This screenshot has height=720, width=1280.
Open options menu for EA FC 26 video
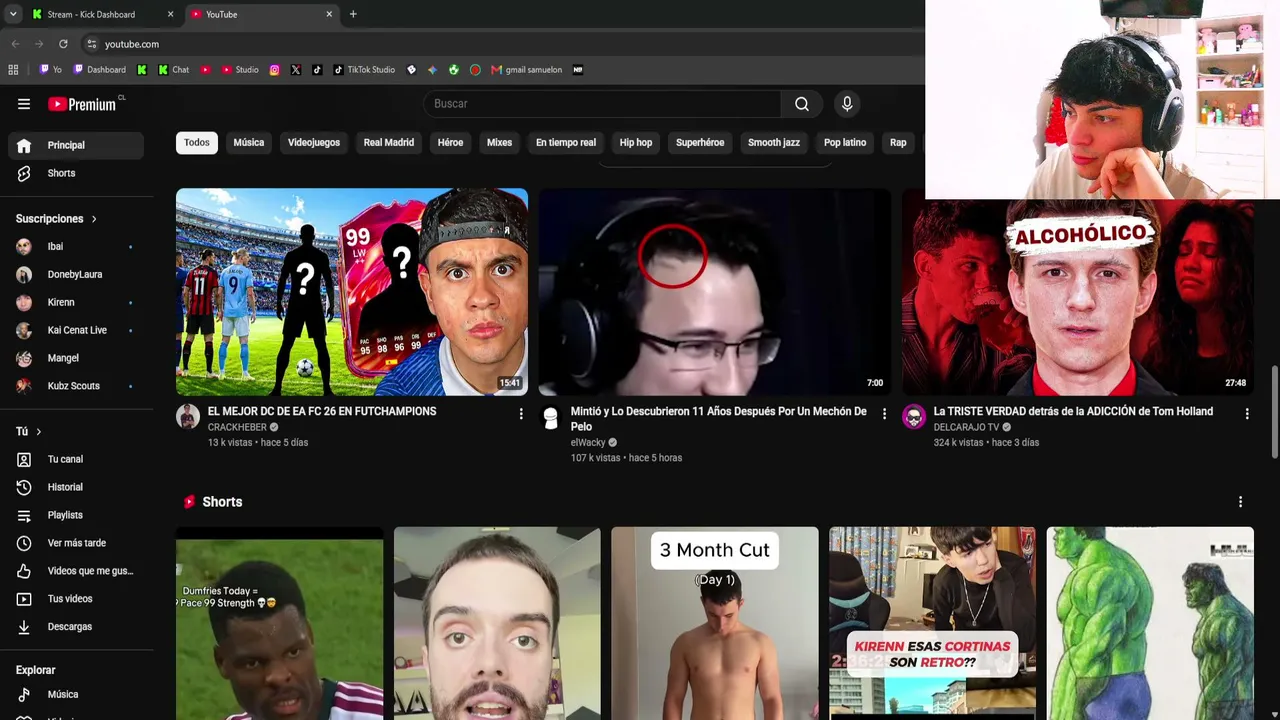[521, 414]
